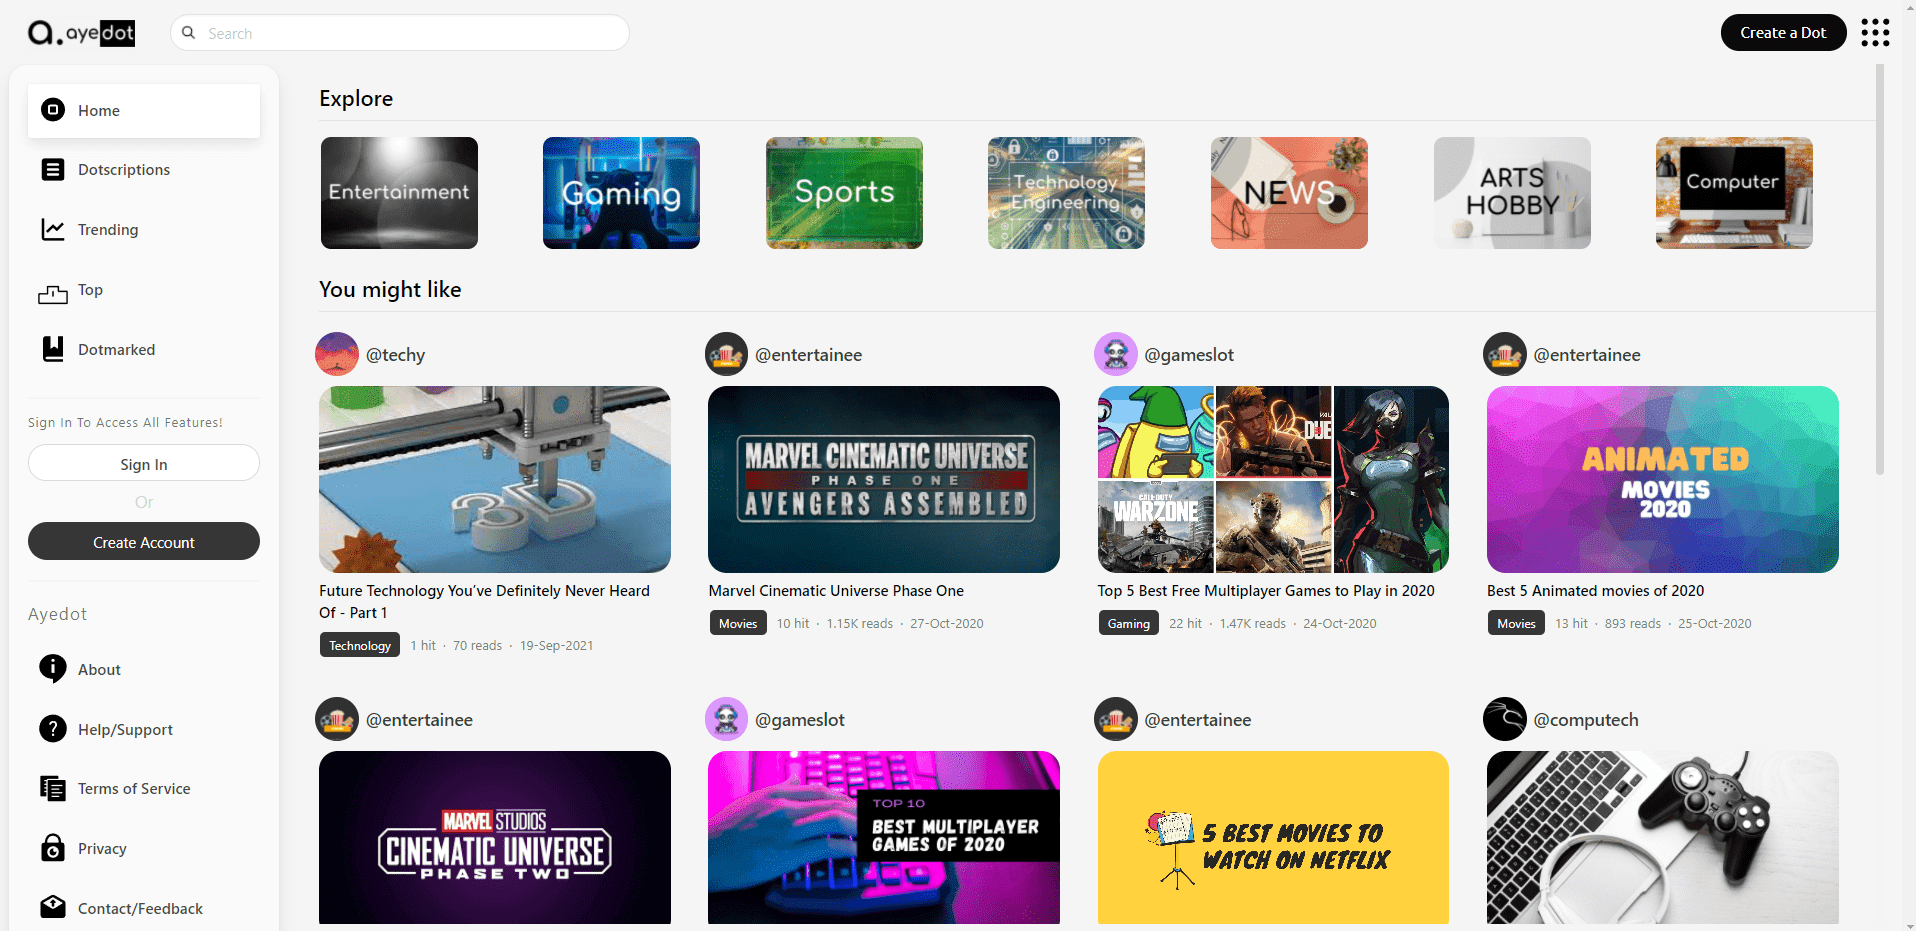Open the Home menu item
Viewport: 1916px width, 931px height.
pos(144,111)
